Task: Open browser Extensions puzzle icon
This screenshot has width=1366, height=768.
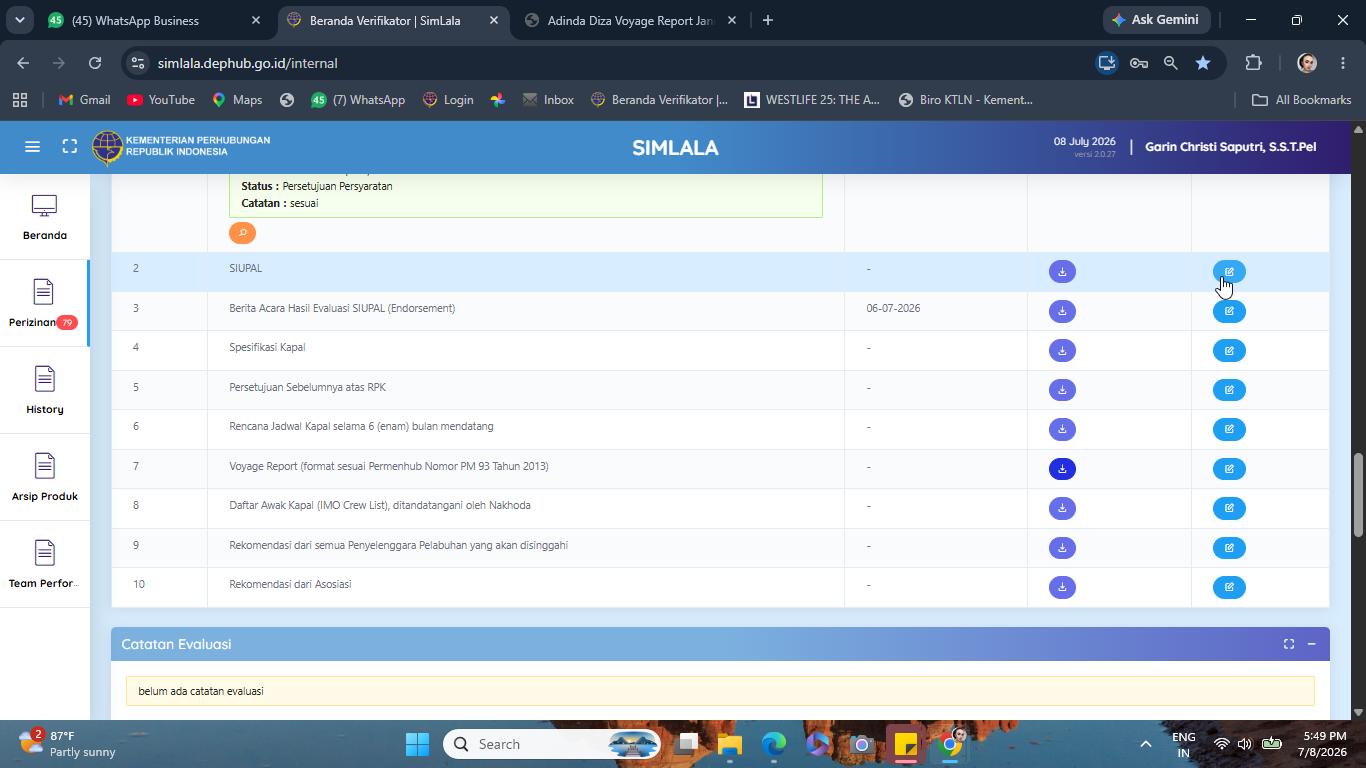Action: 1253,63
